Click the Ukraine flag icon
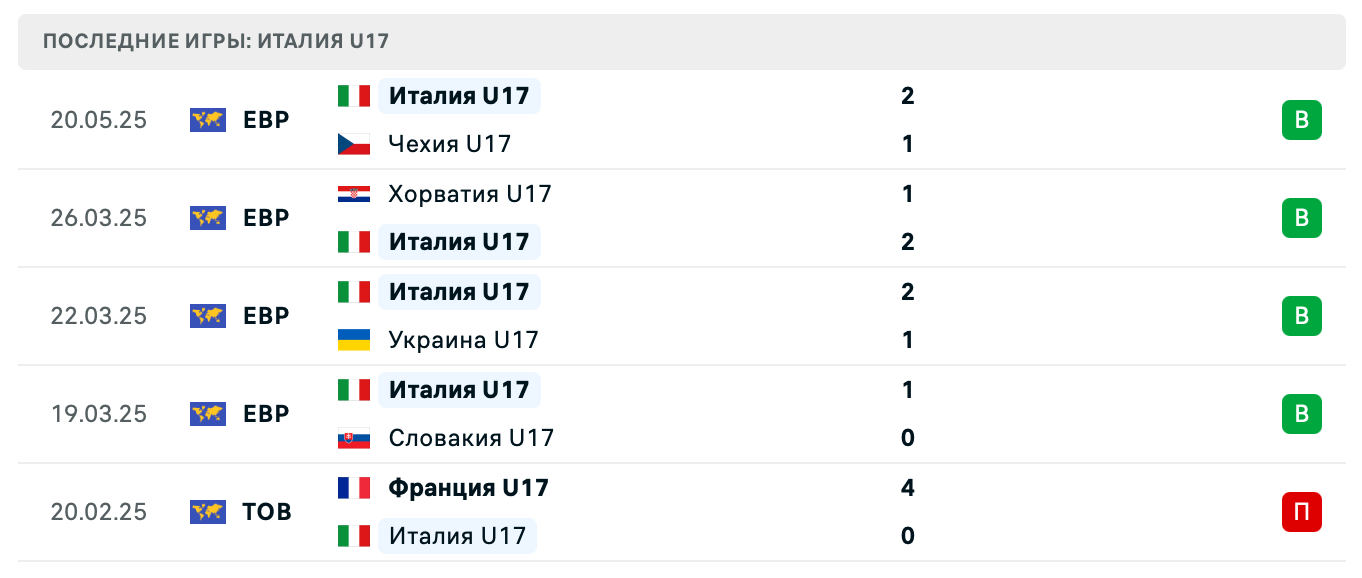 click(354, 340)
